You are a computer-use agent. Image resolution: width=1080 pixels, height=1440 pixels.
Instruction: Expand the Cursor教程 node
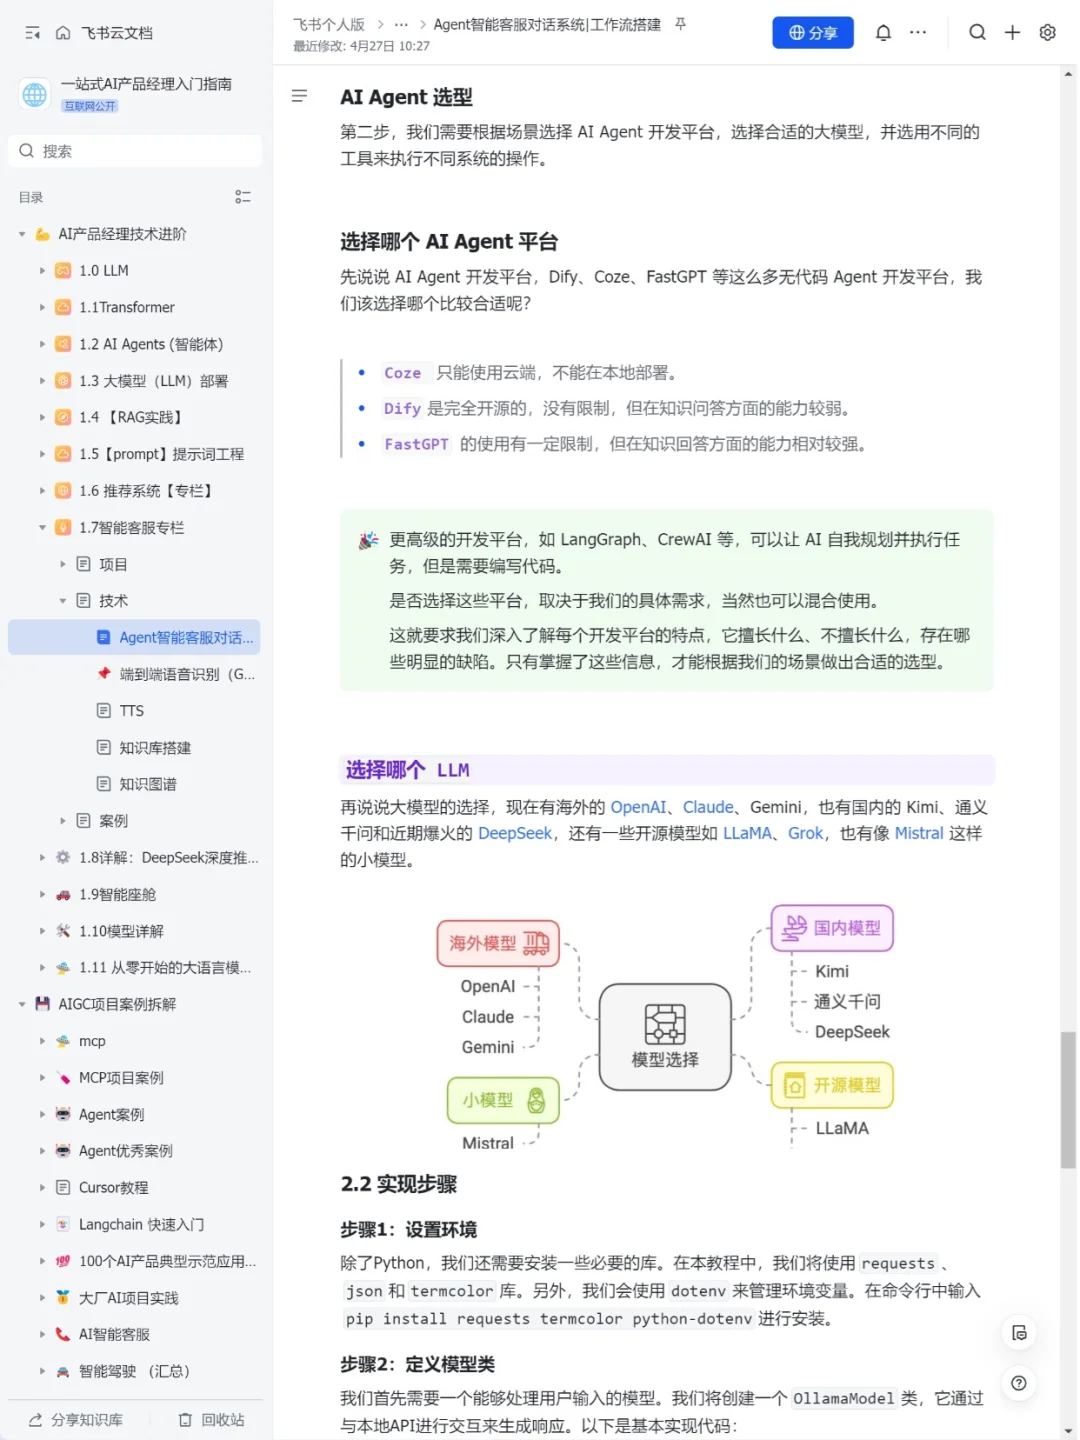42,1188
